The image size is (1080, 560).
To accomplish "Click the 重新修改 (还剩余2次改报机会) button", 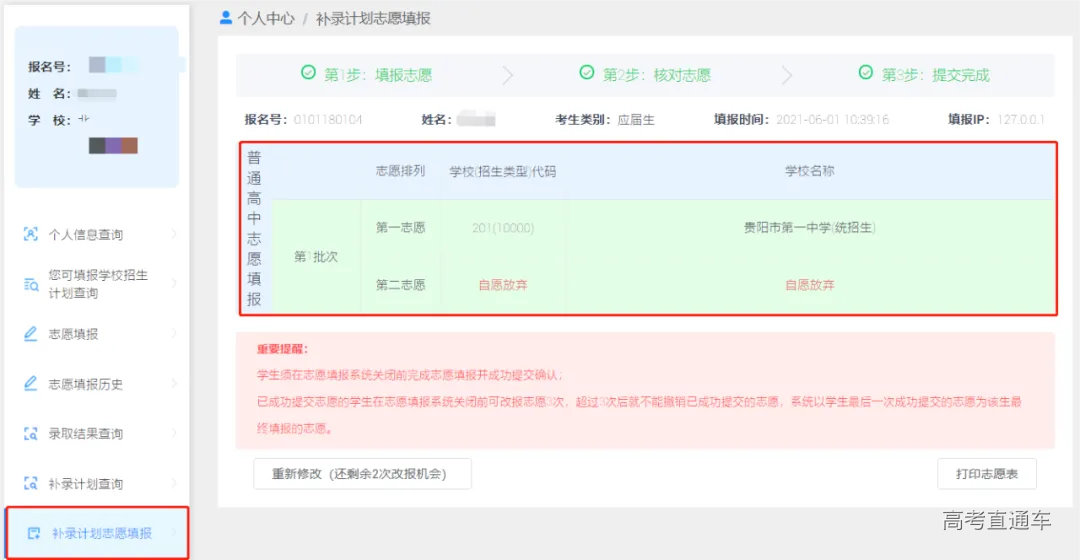I will coord(362,474).
